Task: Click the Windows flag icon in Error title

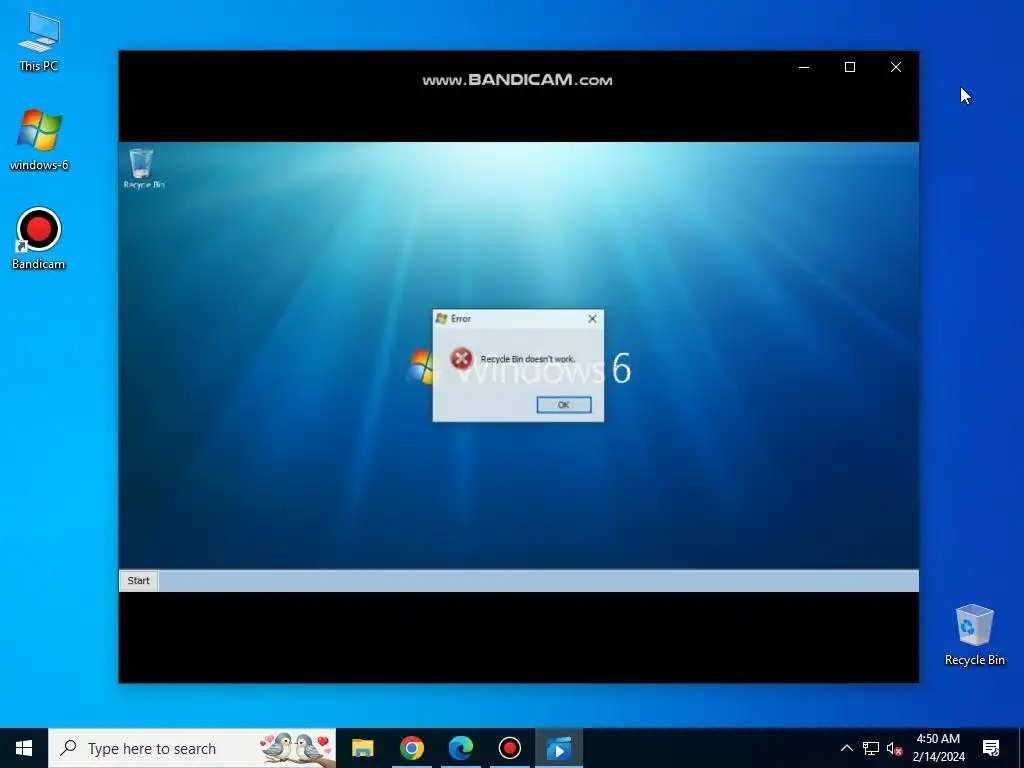Action: (441, 319)
